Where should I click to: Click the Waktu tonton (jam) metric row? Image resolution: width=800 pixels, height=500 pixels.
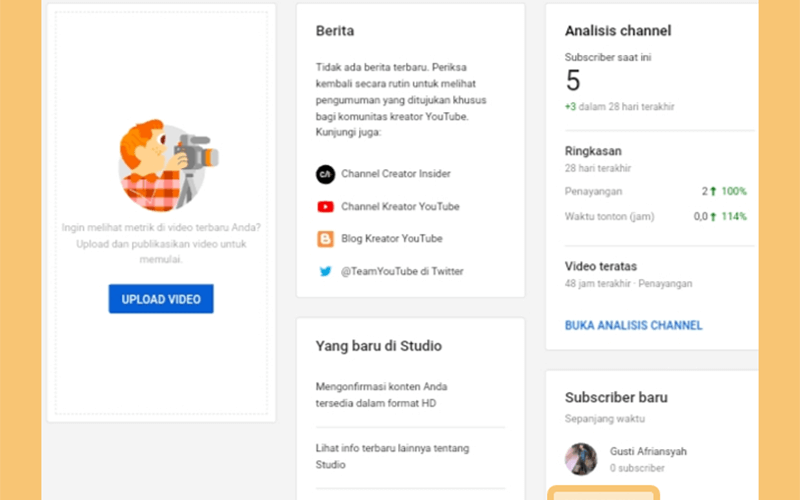point(656,216)
